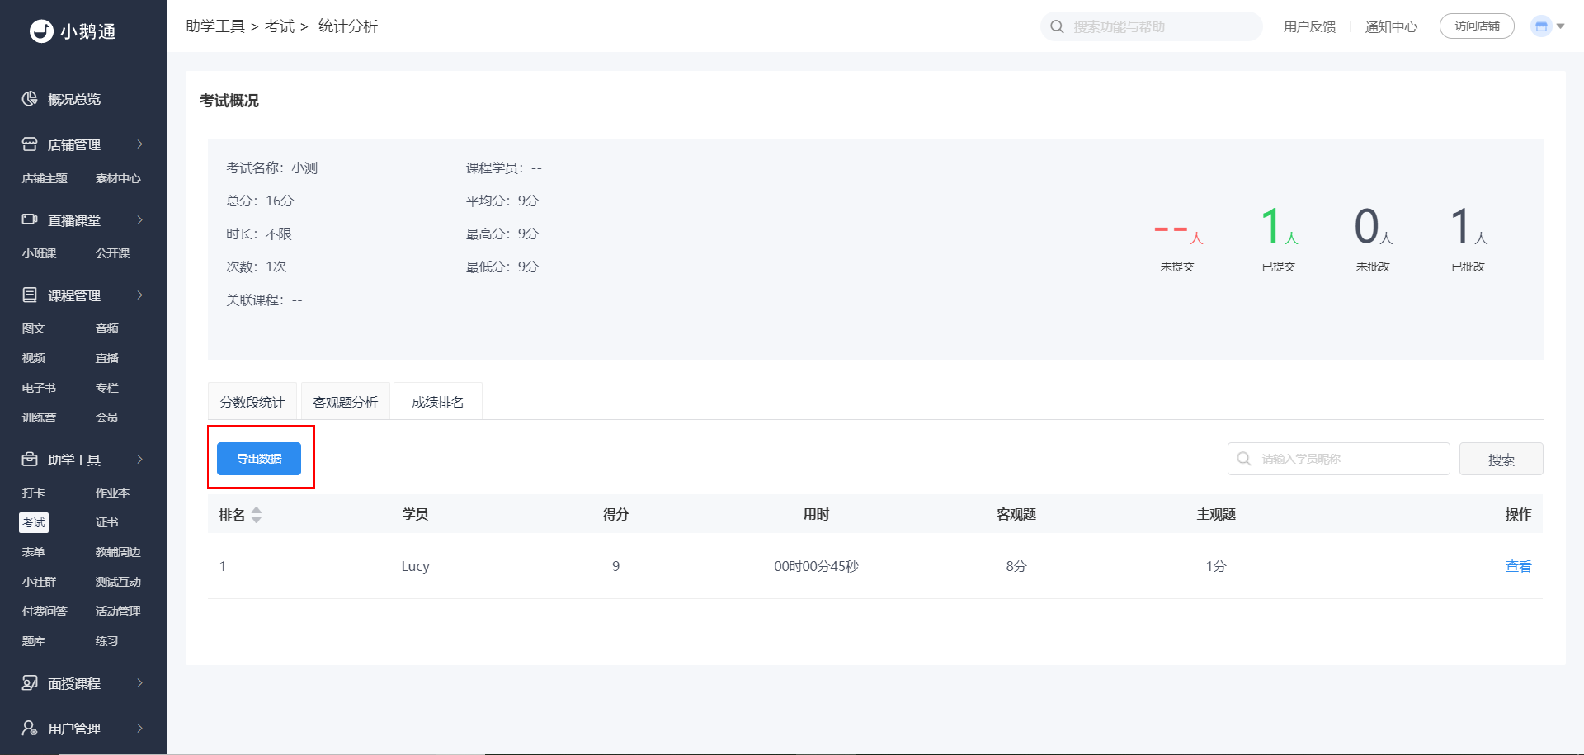The image size is (1584, 755).
Task: Switch to the 分数段统计 tab
Action: click(x=252, y=401)
